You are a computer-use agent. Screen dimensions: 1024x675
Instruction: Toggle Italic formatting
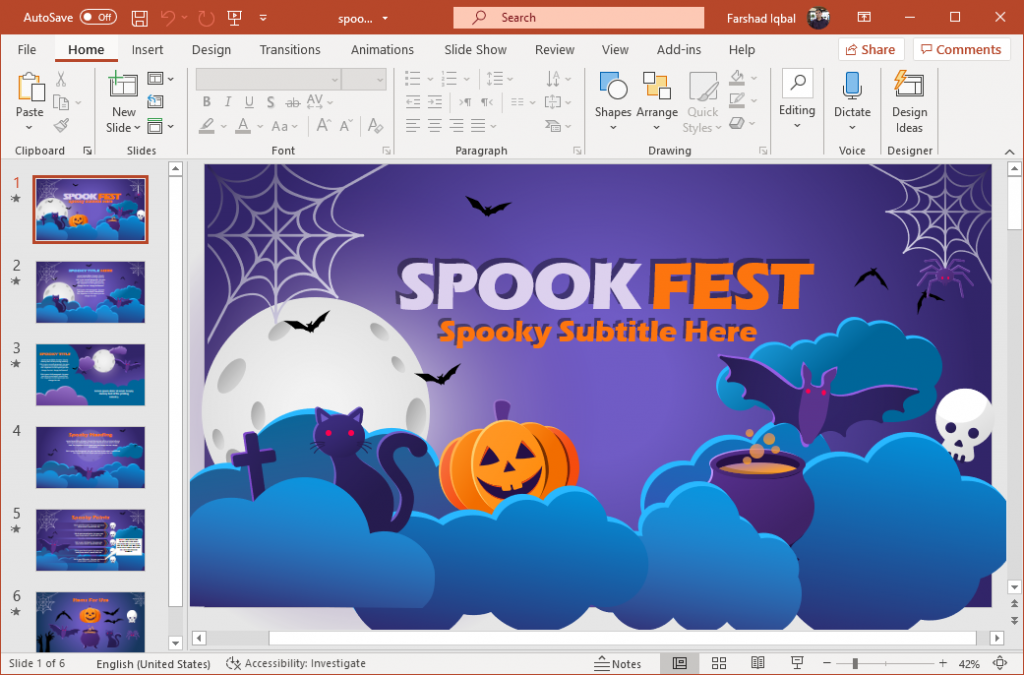pyautogui.click(x=227, y=102)
